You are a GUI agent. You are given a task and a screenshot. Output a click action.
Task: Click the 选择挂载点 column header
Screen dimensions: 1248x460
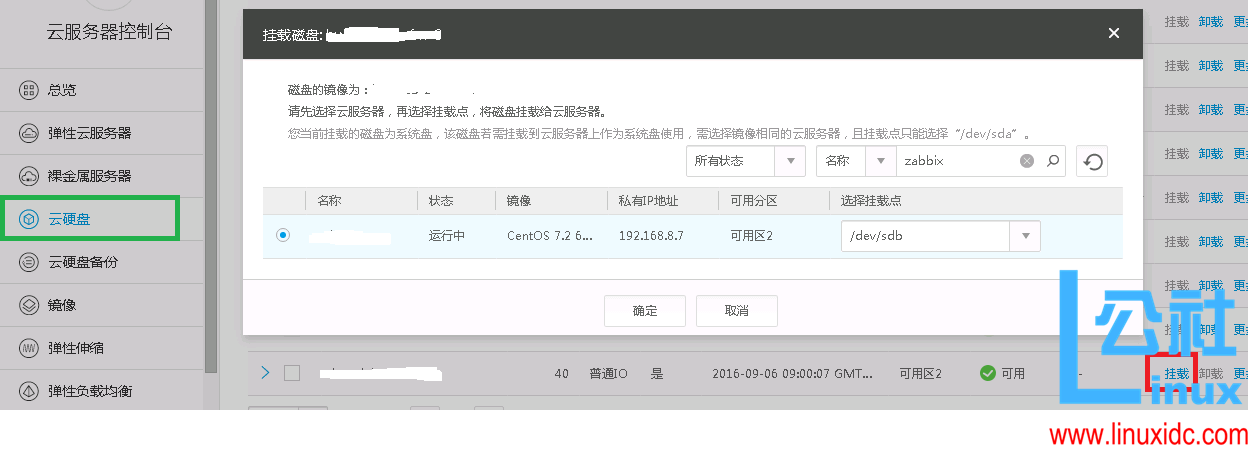(x=871, y=201)
